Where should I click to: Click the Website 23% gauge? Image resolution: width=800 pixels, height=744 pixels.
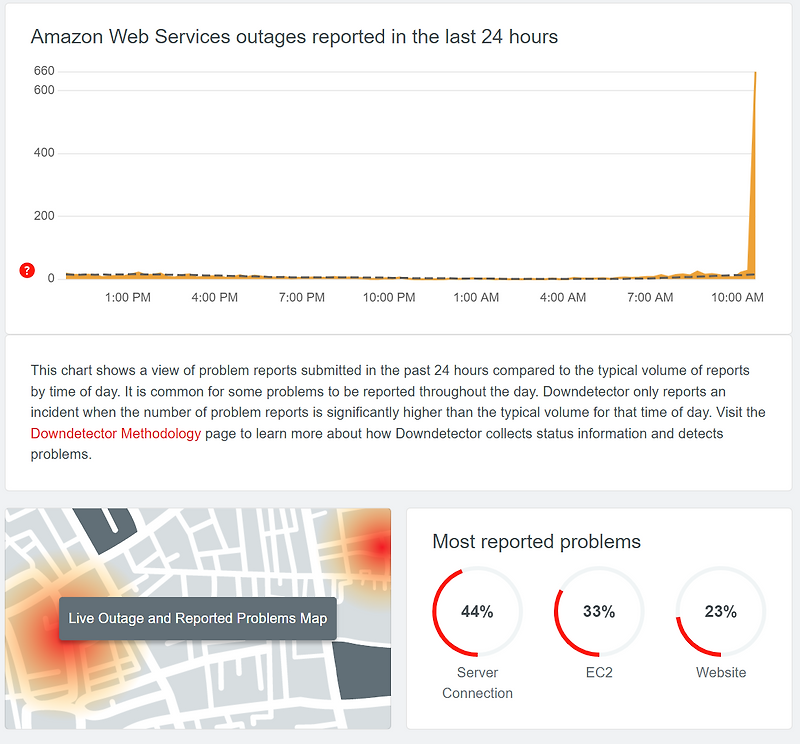tap(721, 612)
